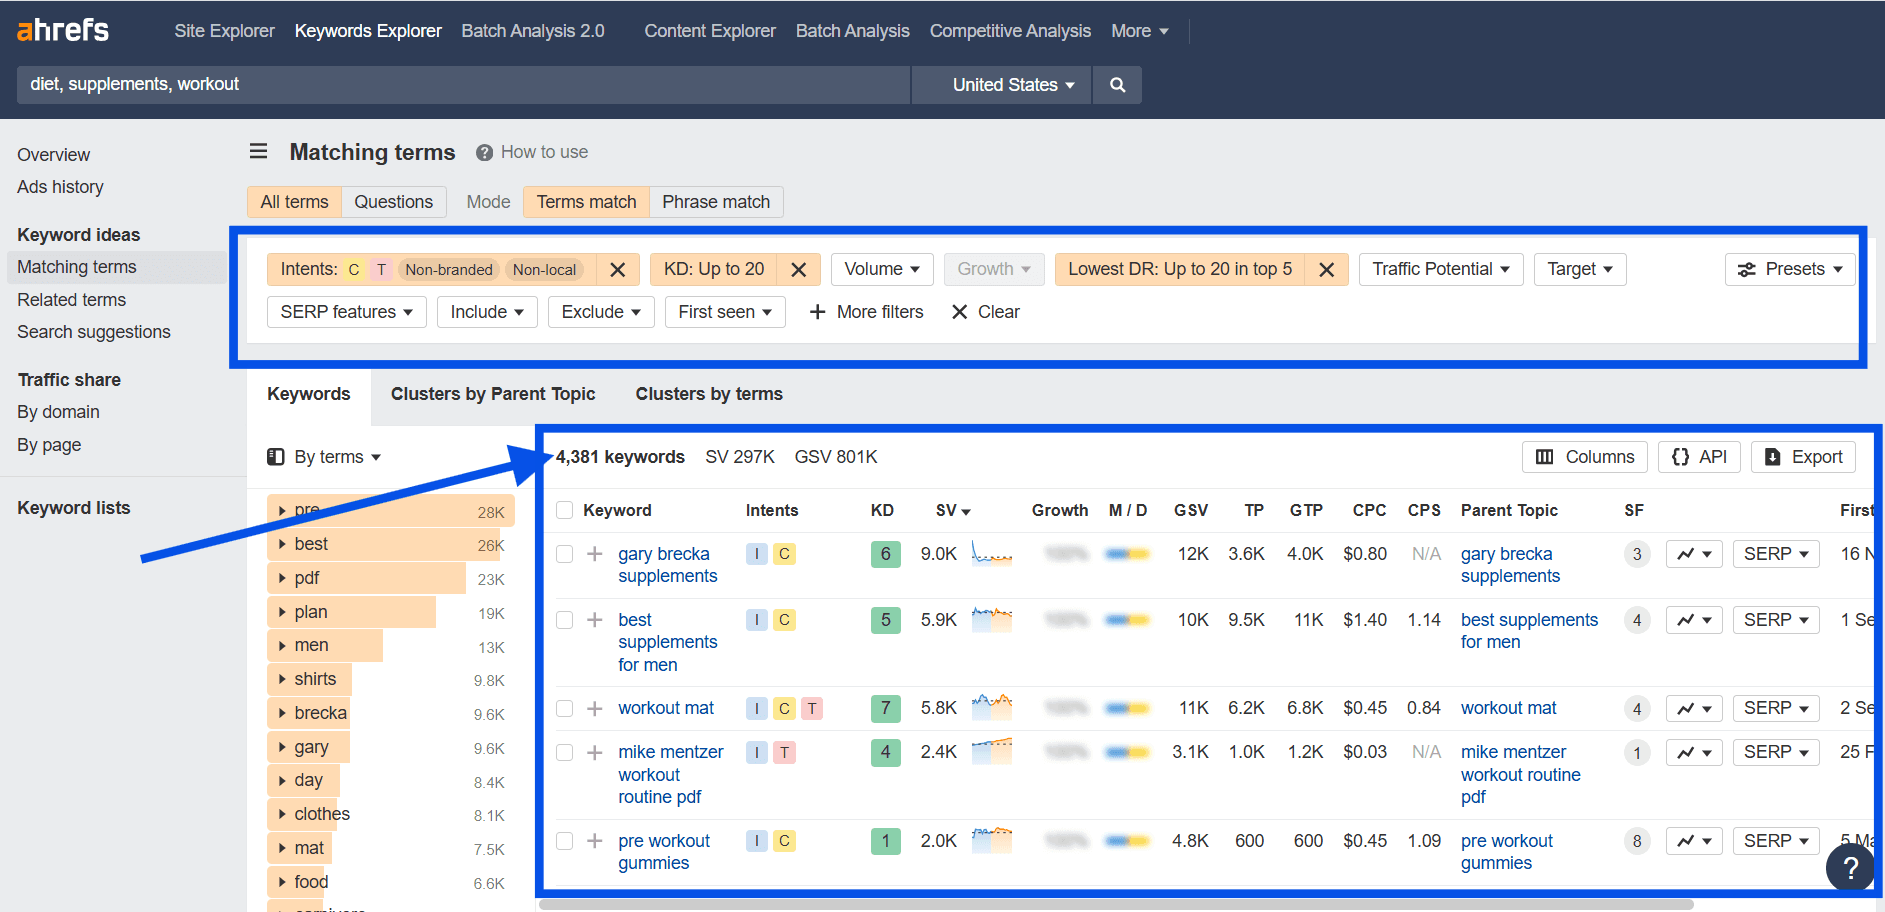Open the Columns settings button
The image size is (1885, 912).
(x=1585, y=457)
